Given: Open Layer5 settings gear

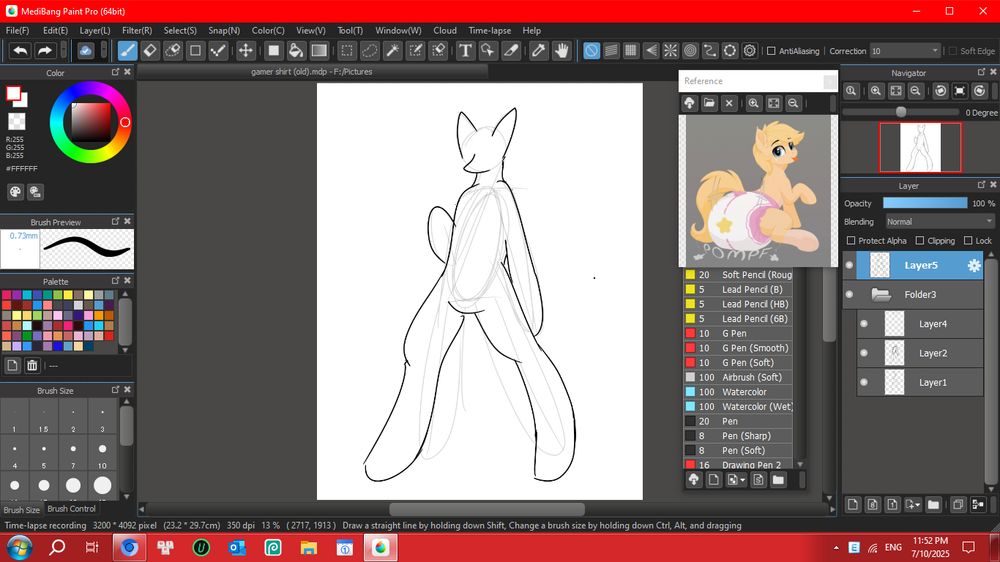Looking at the screenshot, I should tap(974, 265).
